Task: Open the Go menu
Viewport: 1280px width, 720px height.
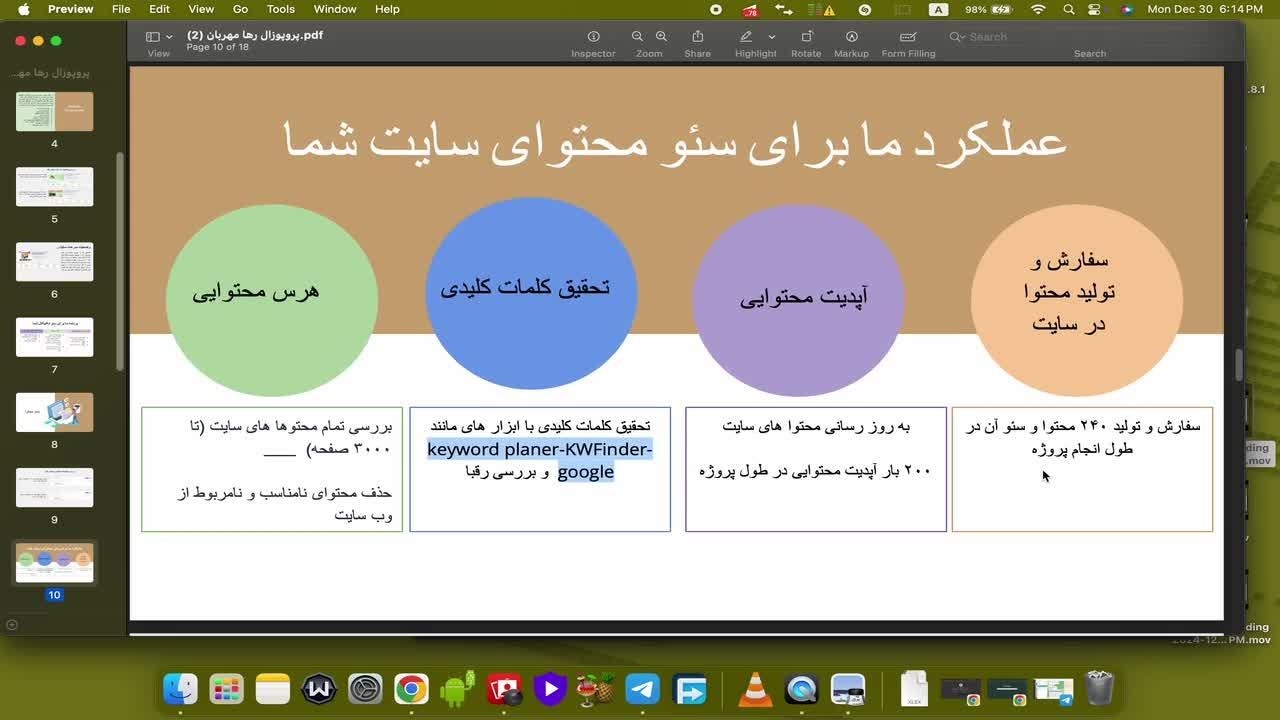Action: tap(240, 9)
